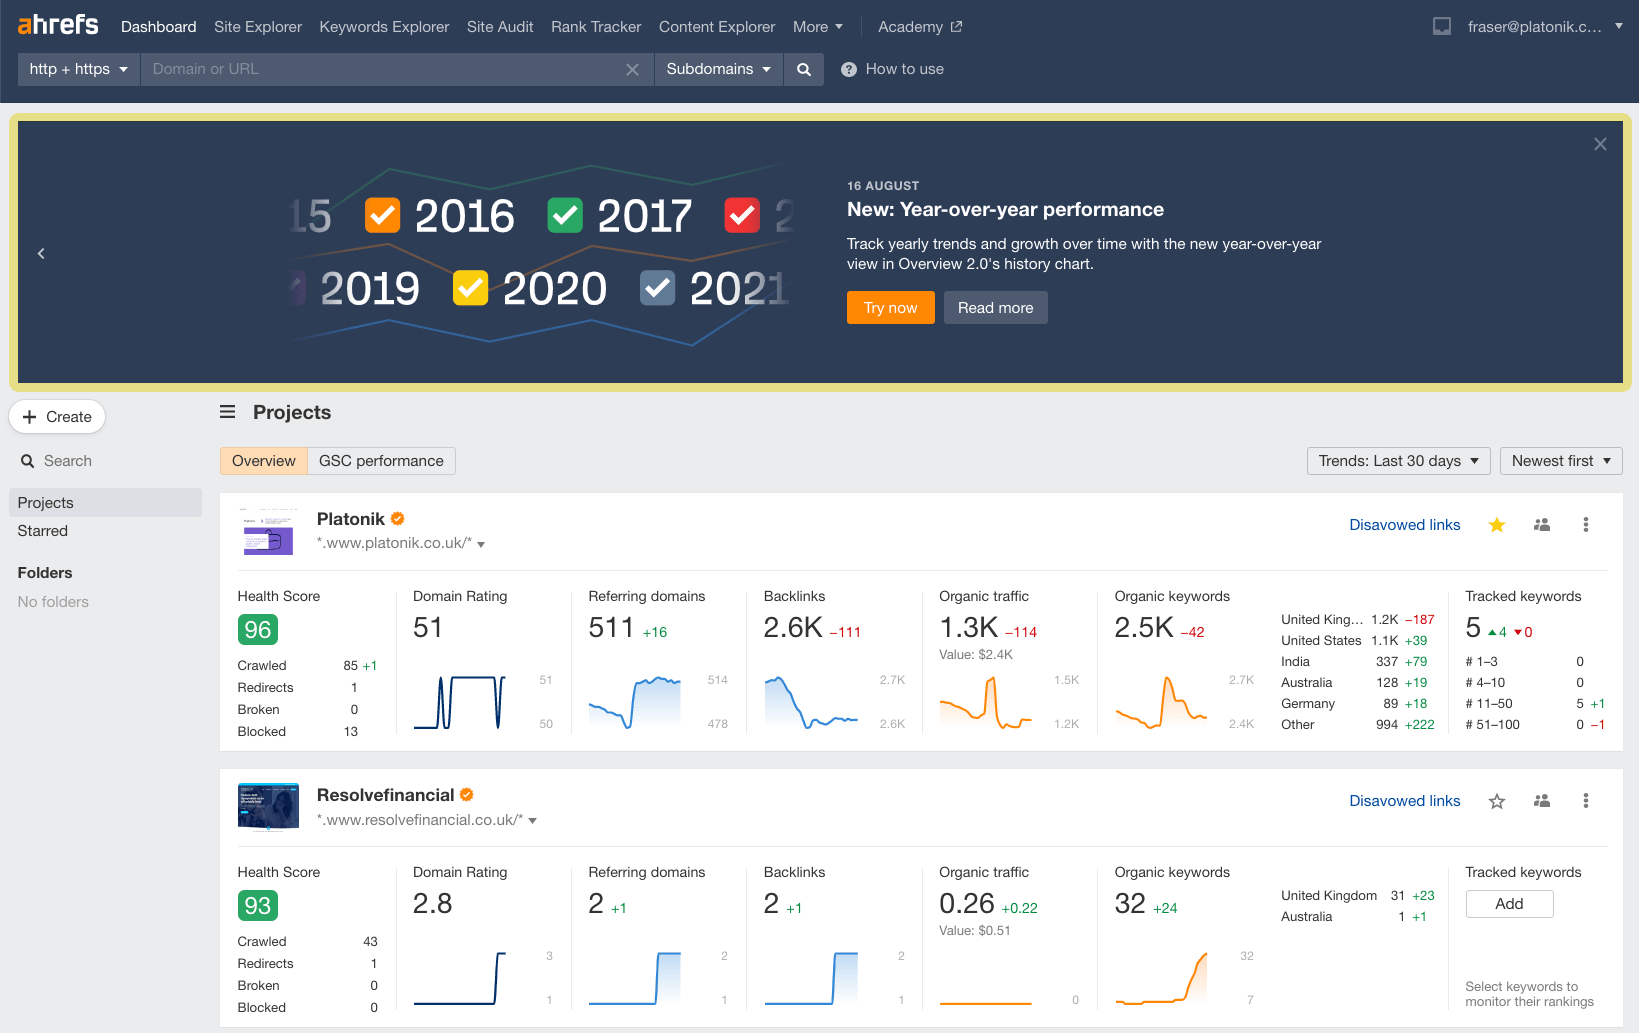Clear the Domain or URL field with the X
Viewport: 1639px width, 1033px height.
coord(633,69)
